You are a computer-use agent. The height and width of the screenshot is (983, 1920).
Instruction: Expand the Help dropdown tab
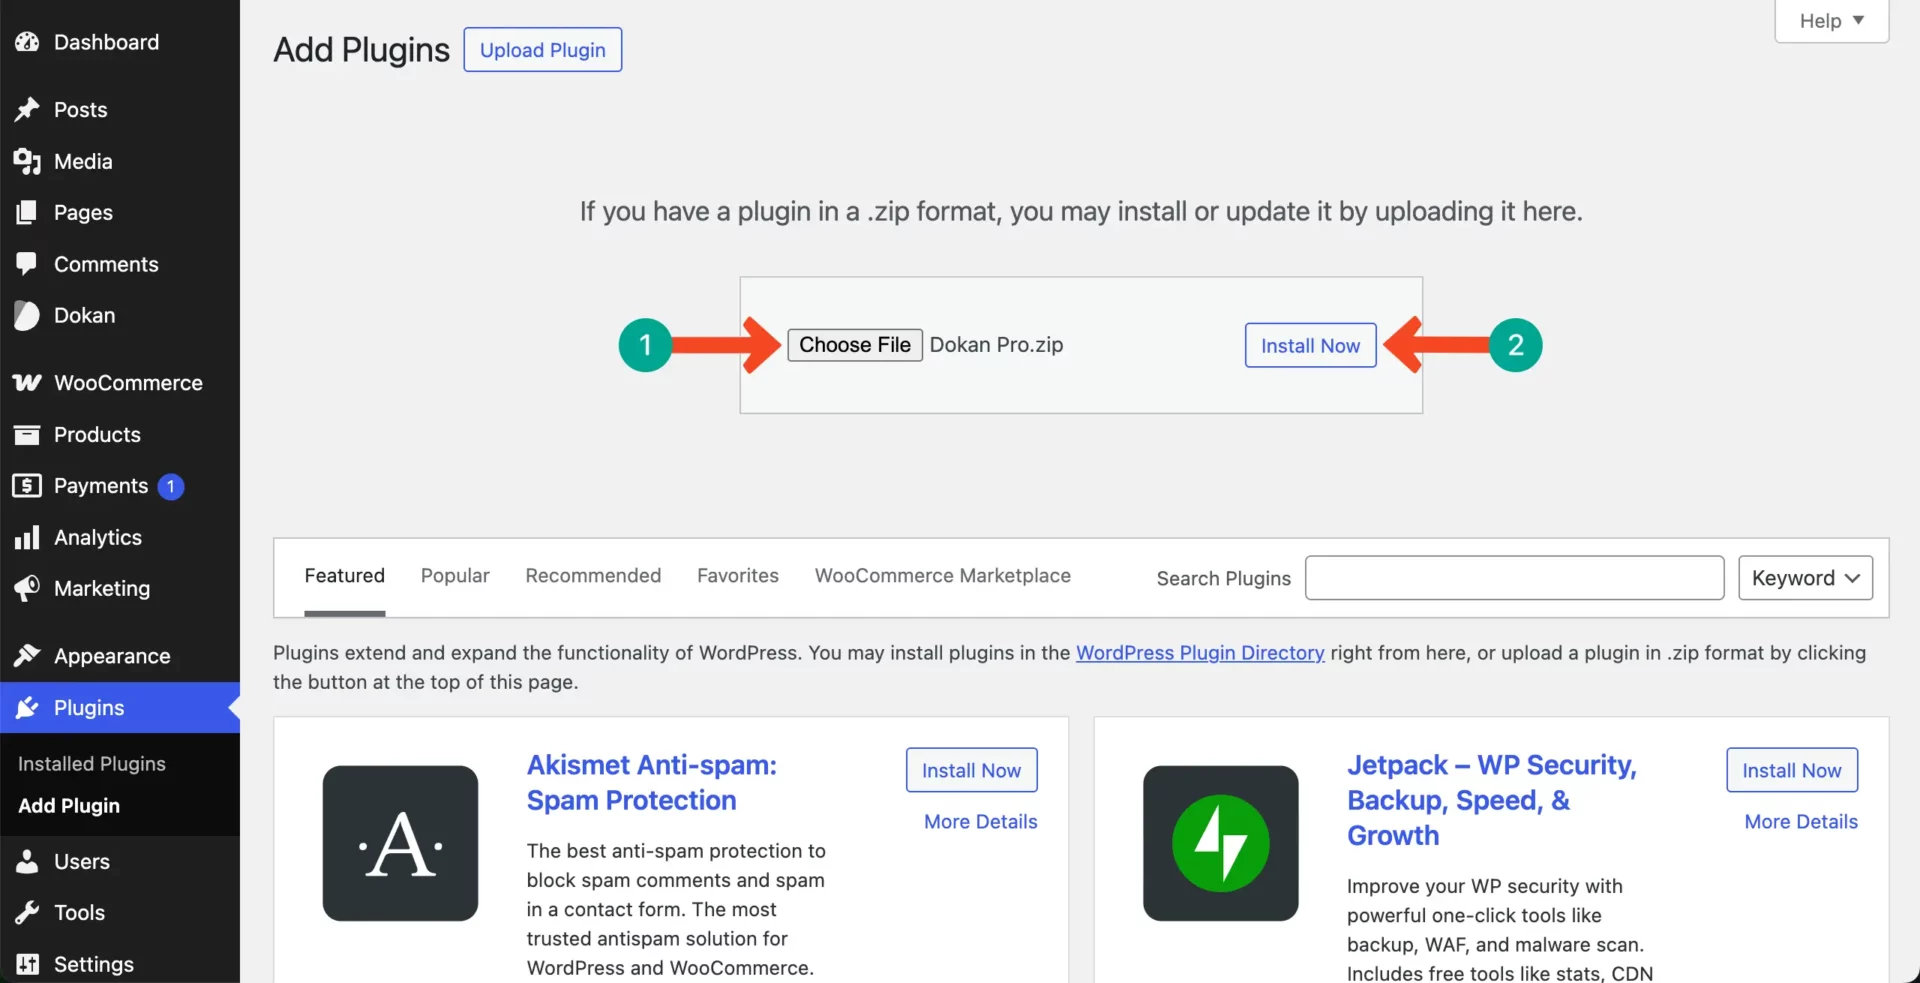(x=1831, y=21)
